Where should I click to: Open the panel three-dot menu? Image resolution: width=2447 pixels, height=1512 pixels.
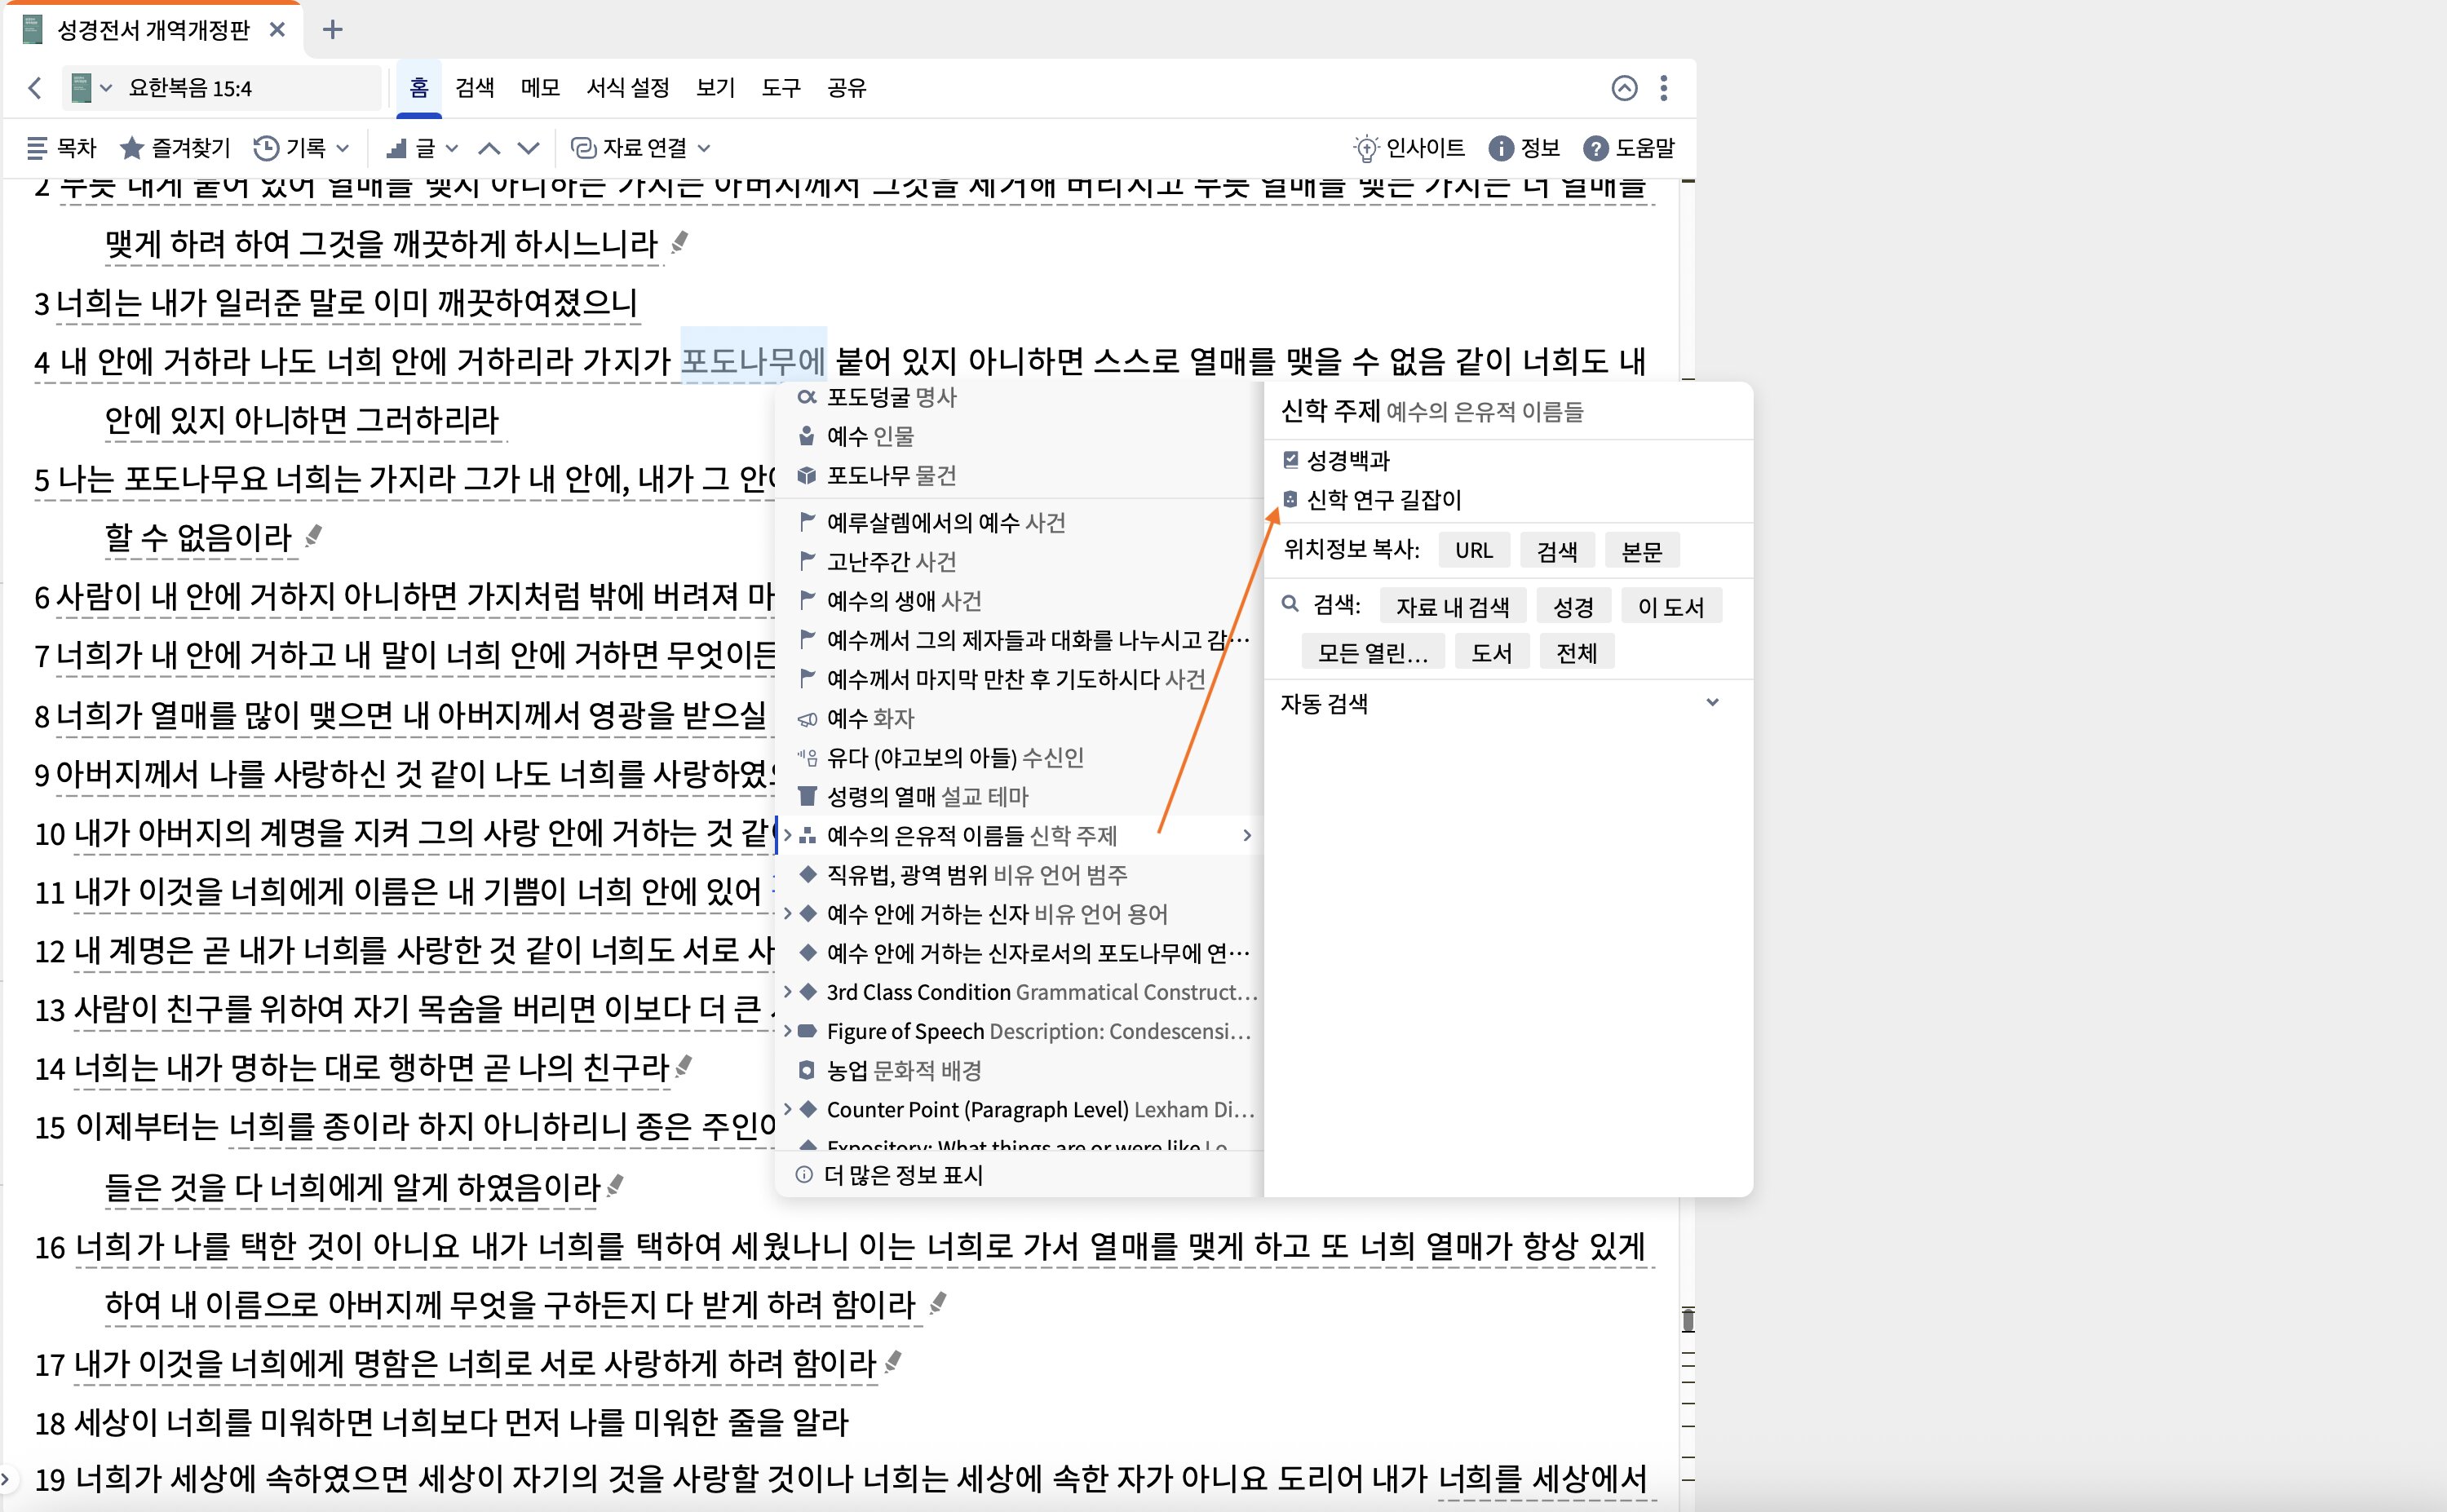pos(1664,88)
